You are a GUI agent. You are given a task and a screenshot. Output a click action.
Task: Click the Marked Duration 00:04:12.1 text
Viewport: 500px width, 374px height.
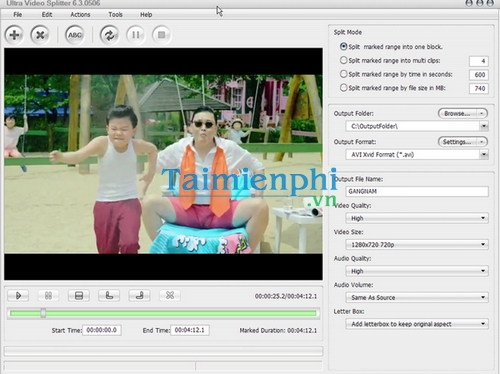click(278, 330)
